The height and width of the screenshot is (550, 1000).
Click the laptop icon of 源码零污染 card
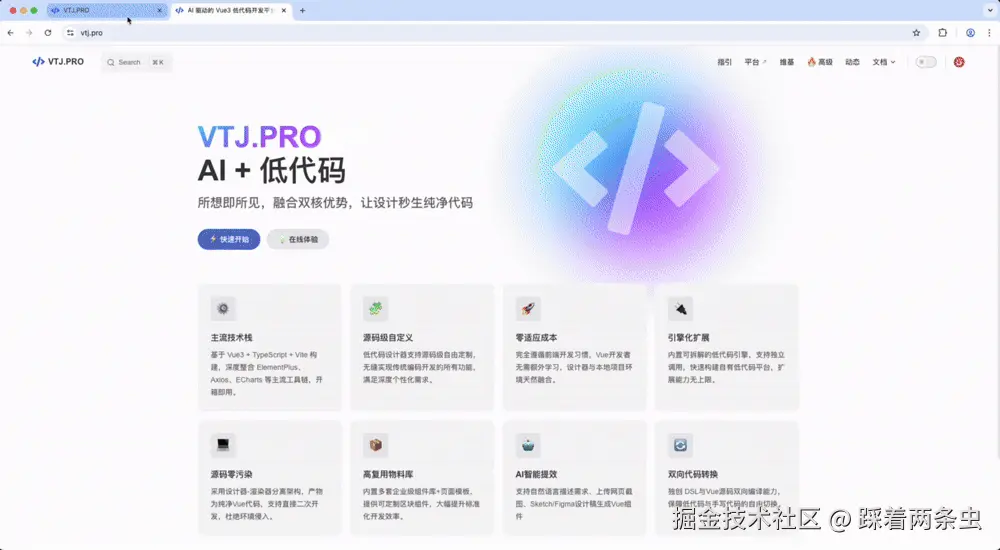tap(223, 445)
